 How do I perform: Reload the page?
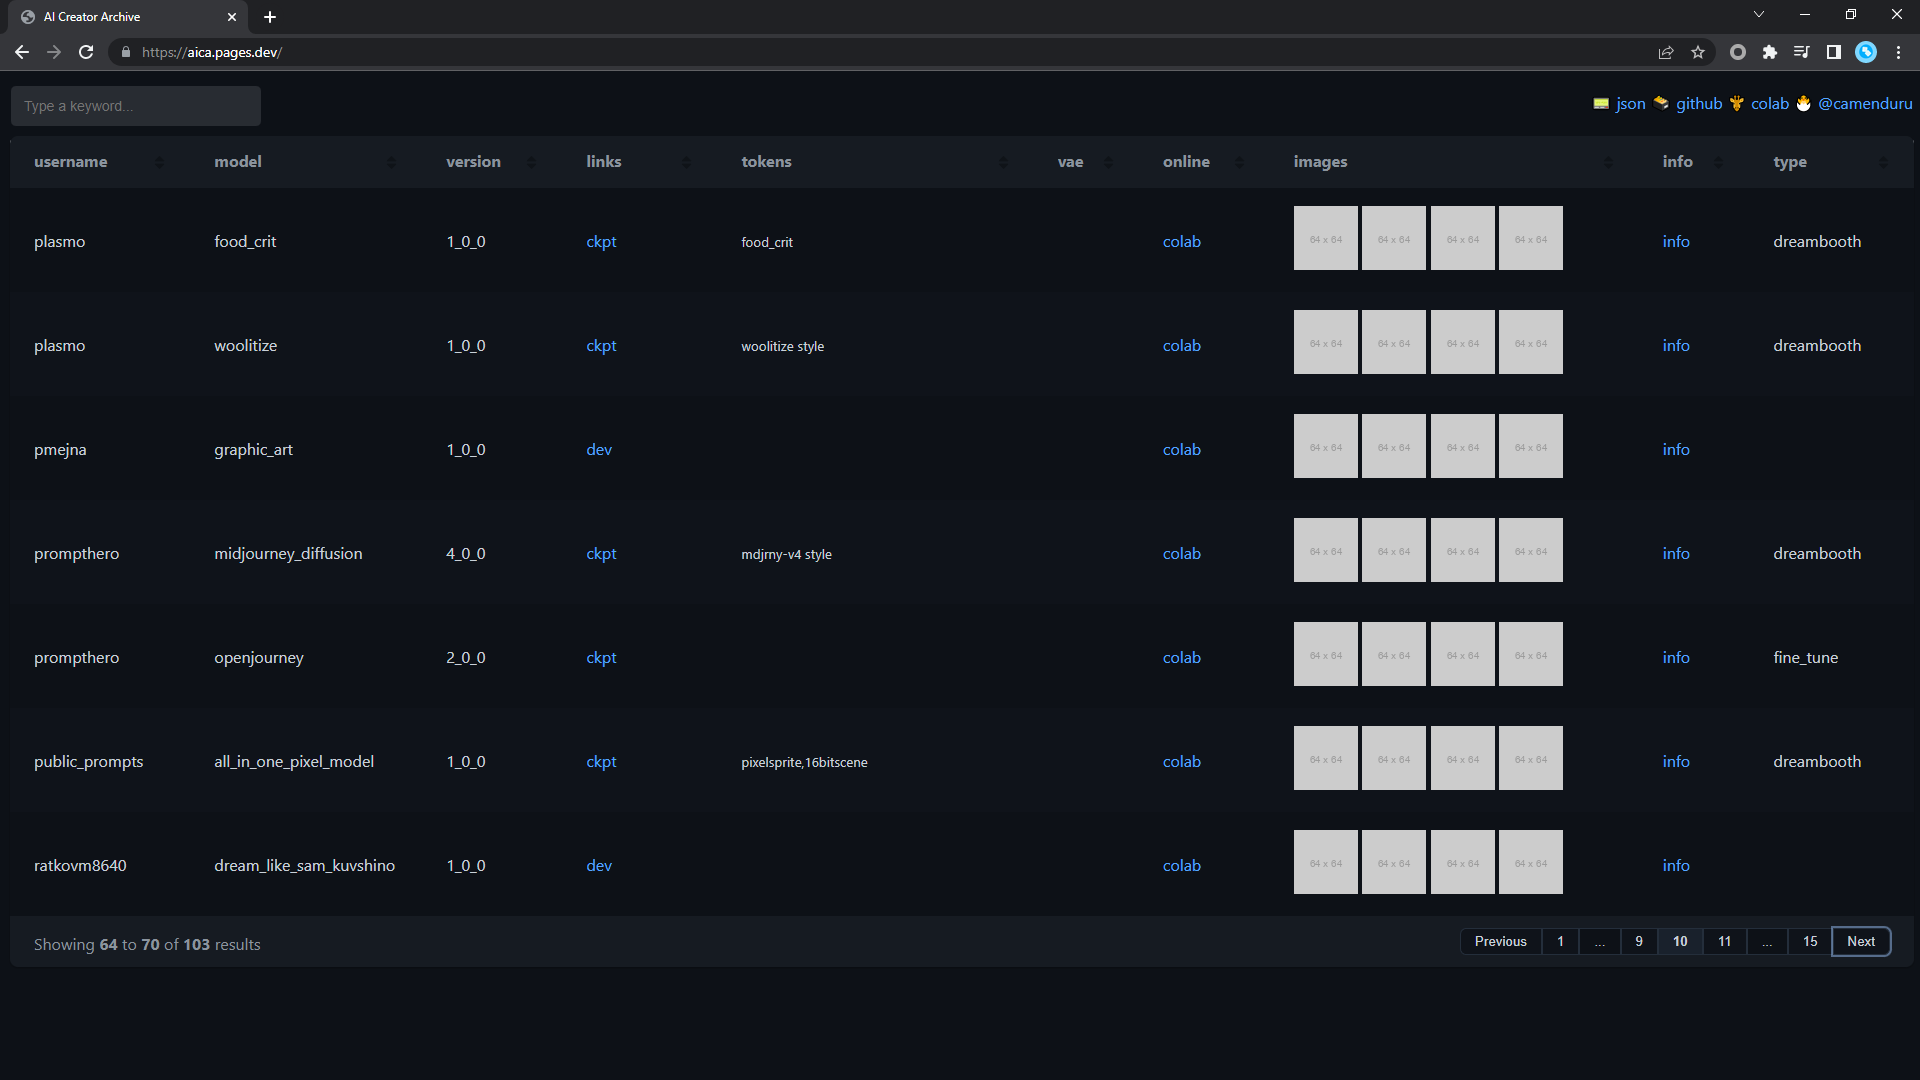tap(86, 53)
